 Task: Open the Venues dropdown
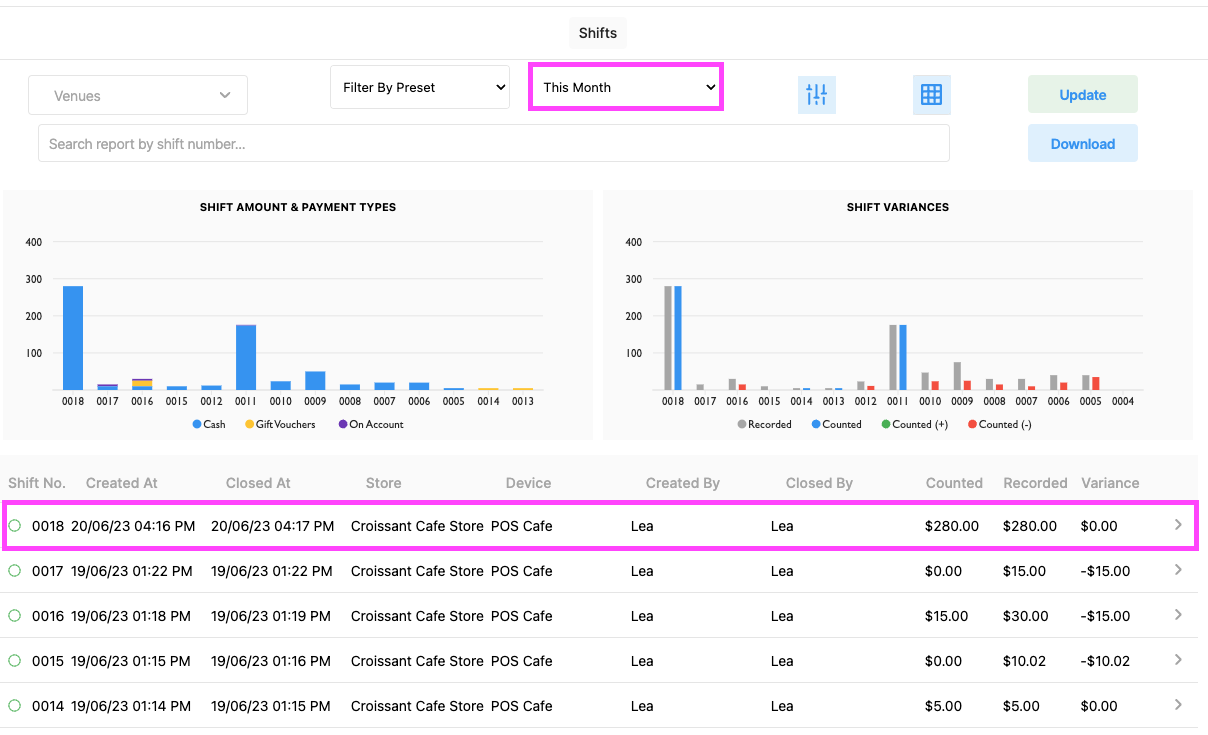click(138, 96)
